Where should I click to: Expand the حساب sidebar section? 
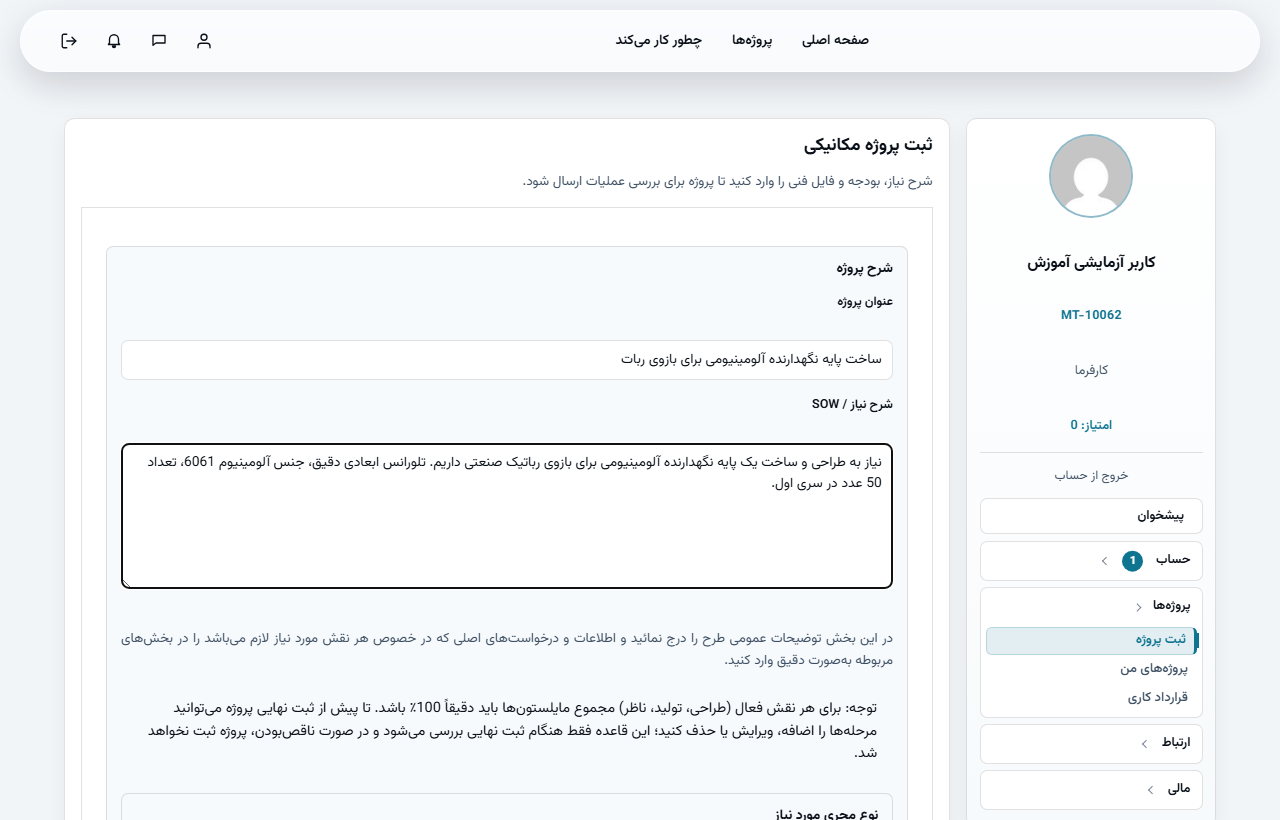(x=1091, y=560)
